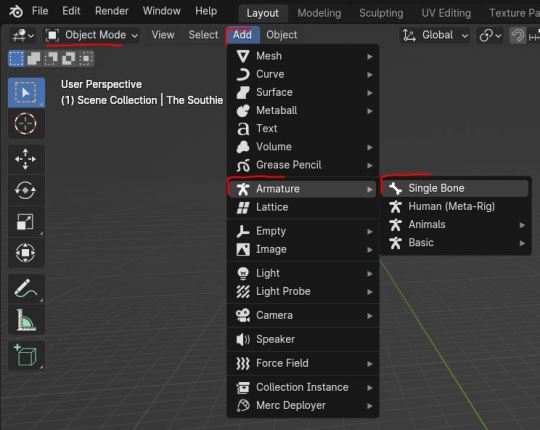The width and height of the screenshot is (540, 430).
Task: Switch to the Layout workspace tab
Action: [262, 13]
